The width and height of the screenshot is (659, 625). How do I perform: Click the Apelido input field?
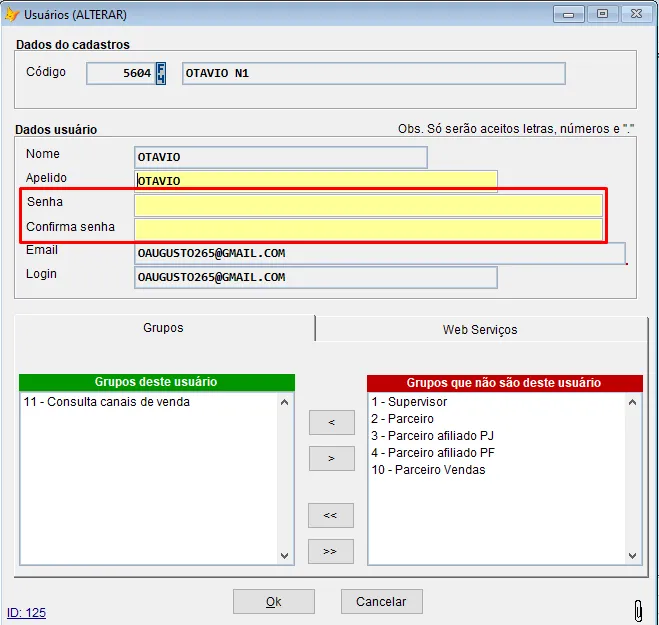pos(316,181)
